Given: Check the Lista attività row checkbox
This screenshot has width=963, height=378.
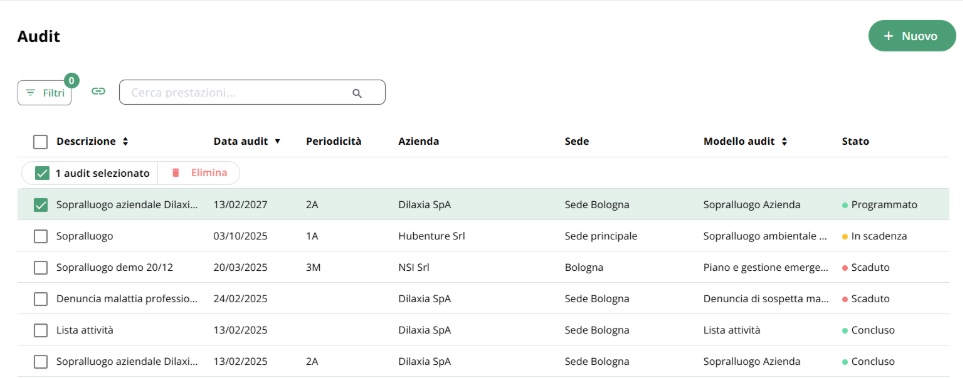Looking at the screenshot, I should (41, 330).
